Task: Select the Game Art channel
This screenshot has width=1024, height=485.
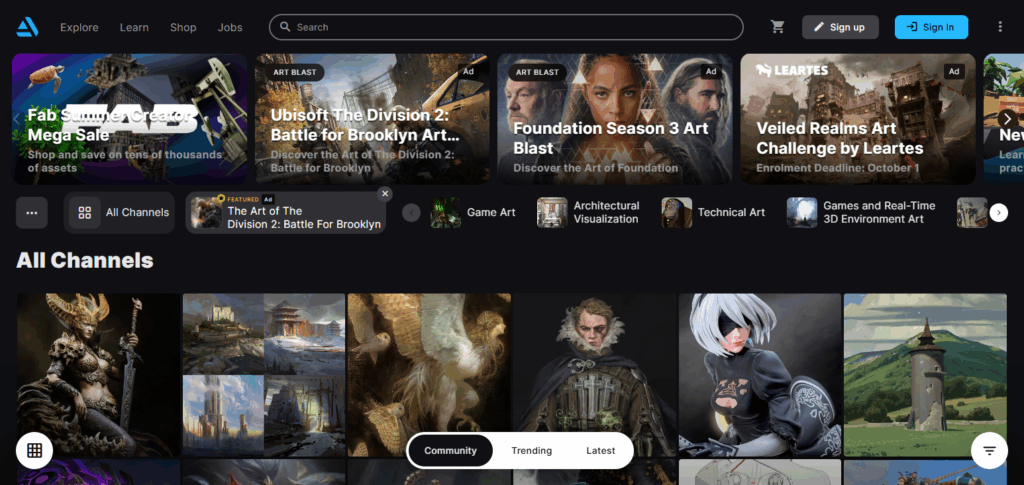Action: [x=473, y=213]
